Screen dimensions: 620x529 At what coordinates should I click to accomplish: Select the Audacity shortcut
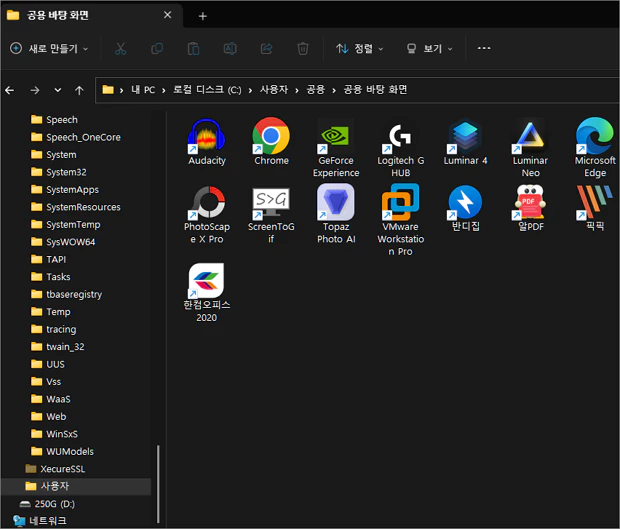[207, 142]
